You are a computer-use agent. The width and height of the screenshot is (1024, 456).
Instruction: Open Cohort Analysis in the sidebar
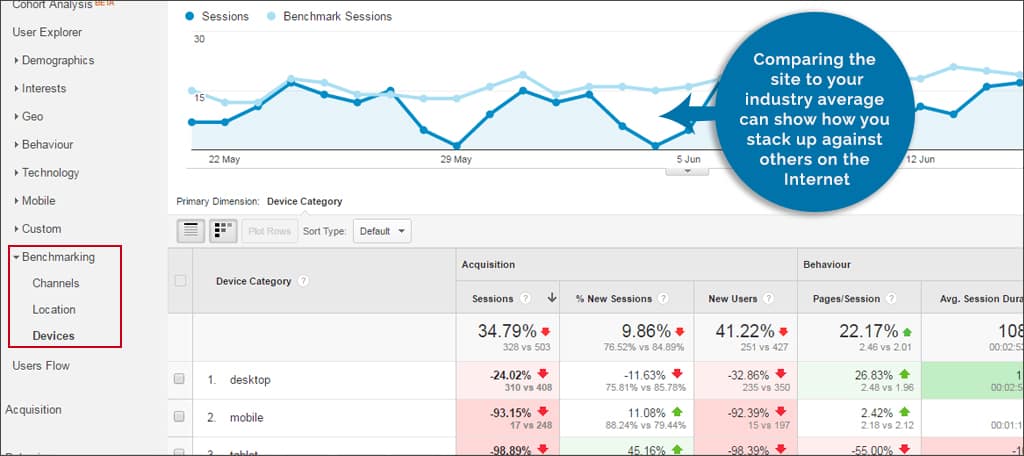pos(52,4)
